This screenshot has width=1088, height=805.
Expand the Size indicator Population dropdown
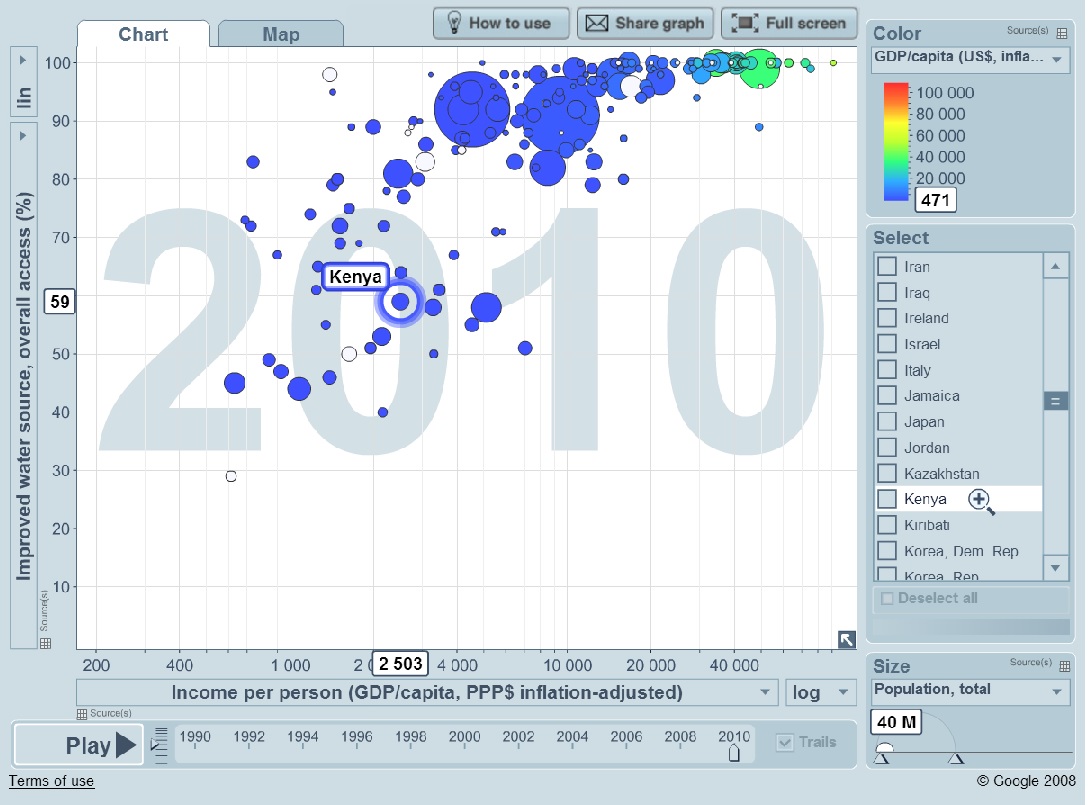970,691
